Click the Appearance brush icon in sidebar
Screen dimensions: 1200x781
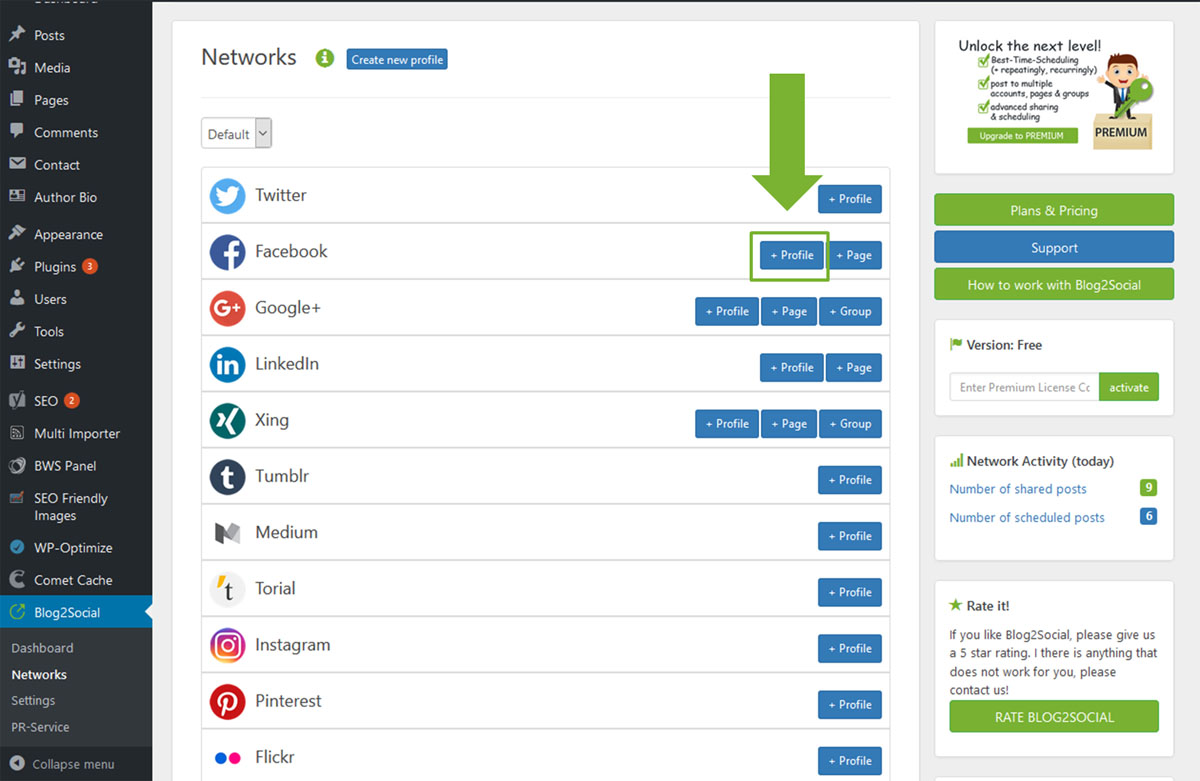click(17, 234)
